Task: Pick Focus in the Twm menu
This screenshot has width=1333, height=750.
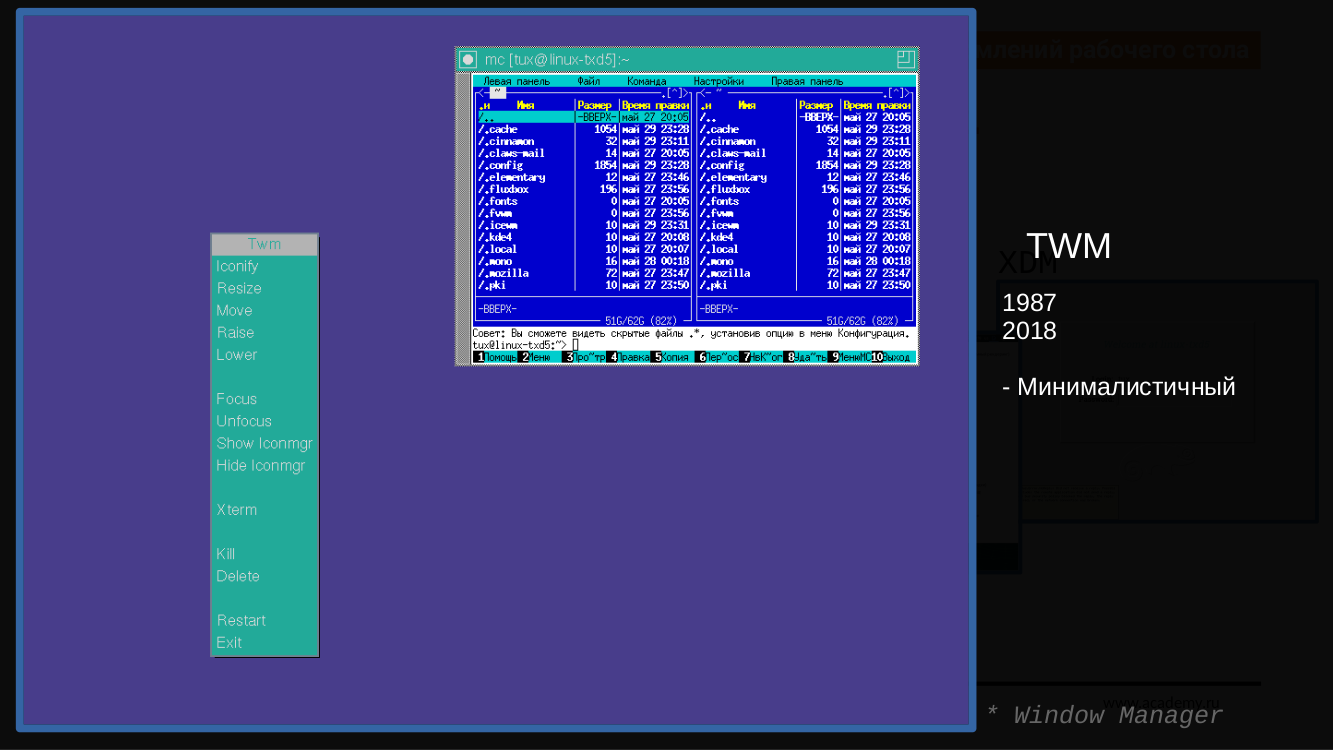Action: (x=265, y=399)
